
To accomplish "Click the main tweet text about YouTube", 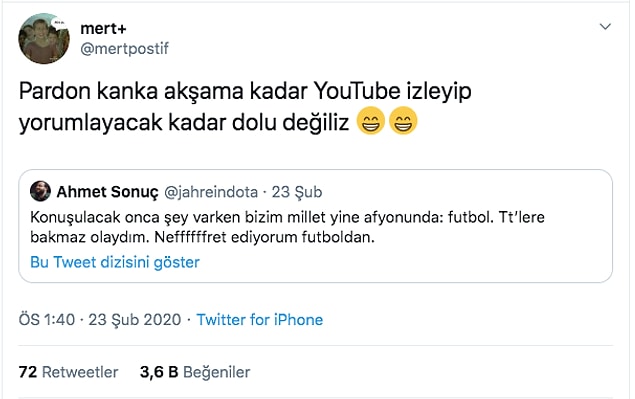I will pyautogui.click(x=245, y=107).
